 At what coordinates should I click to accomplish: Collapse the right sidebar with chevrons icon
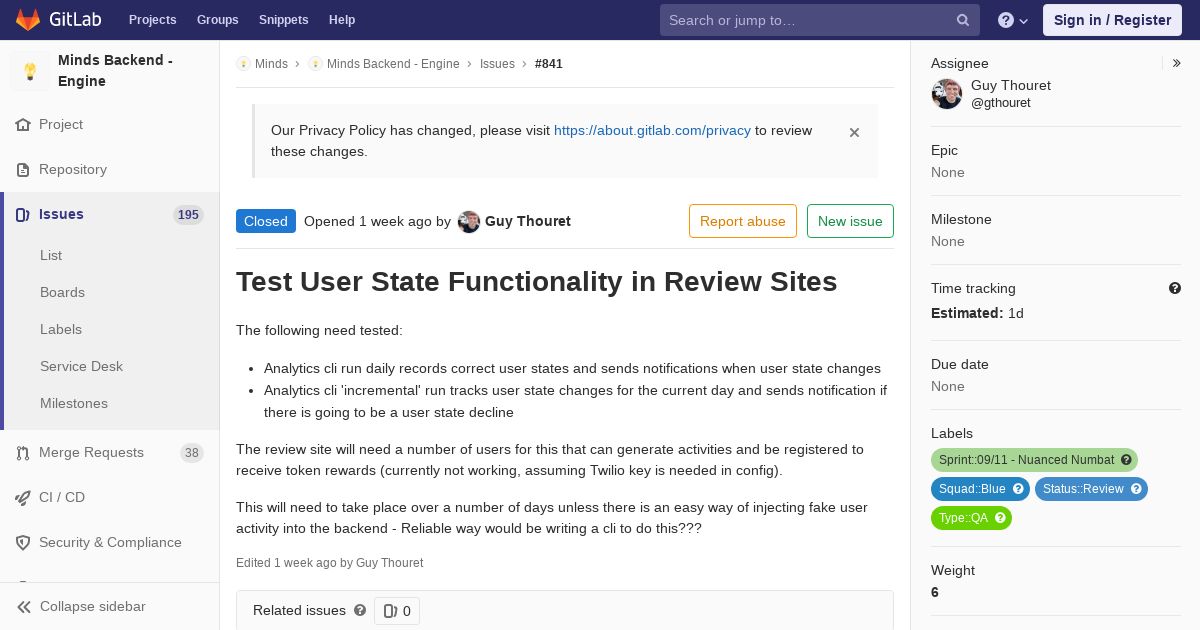pos(1177,63)
